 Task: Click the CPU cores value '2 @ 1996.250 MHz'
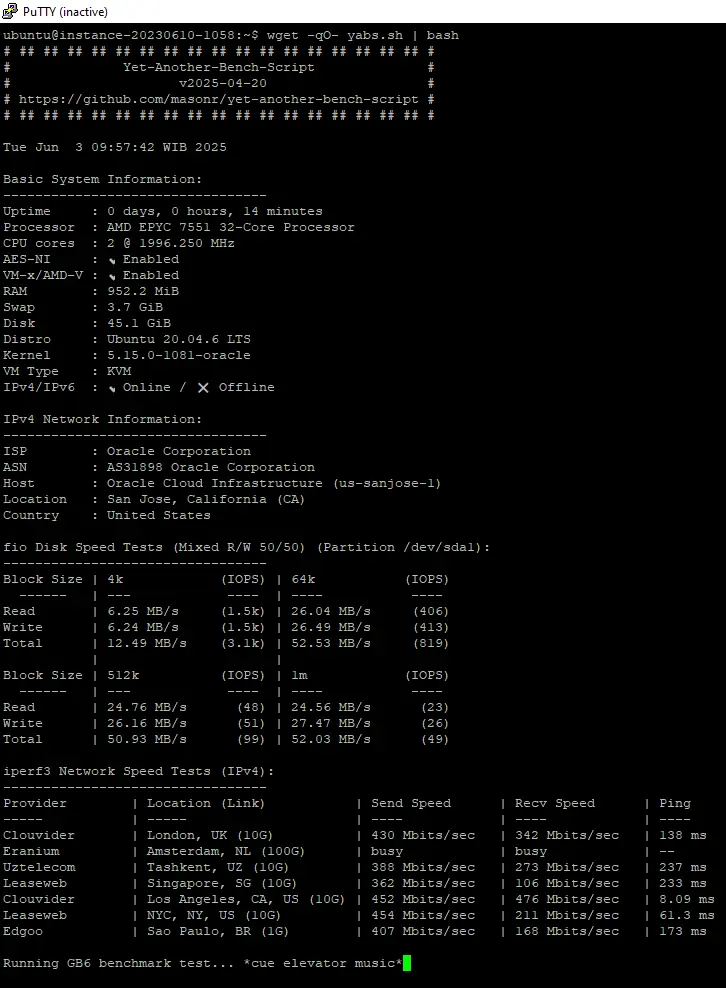pyautogui.click(x=171, y=243)
